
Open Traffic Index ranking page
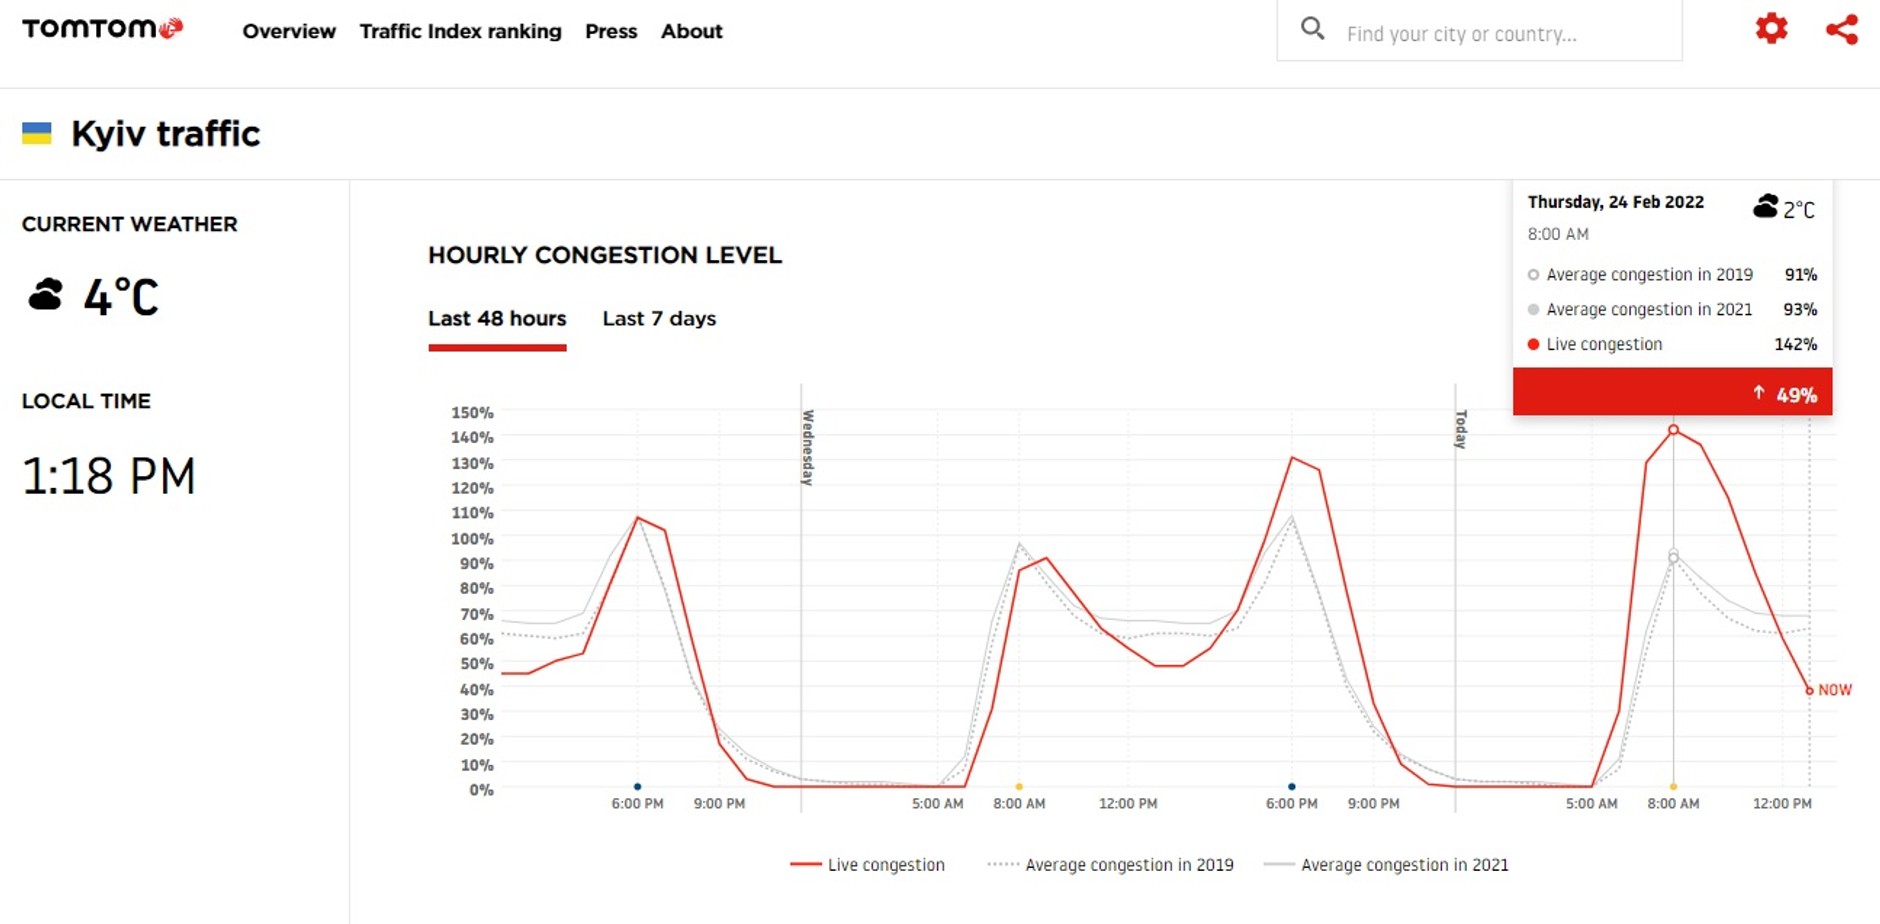460,31
